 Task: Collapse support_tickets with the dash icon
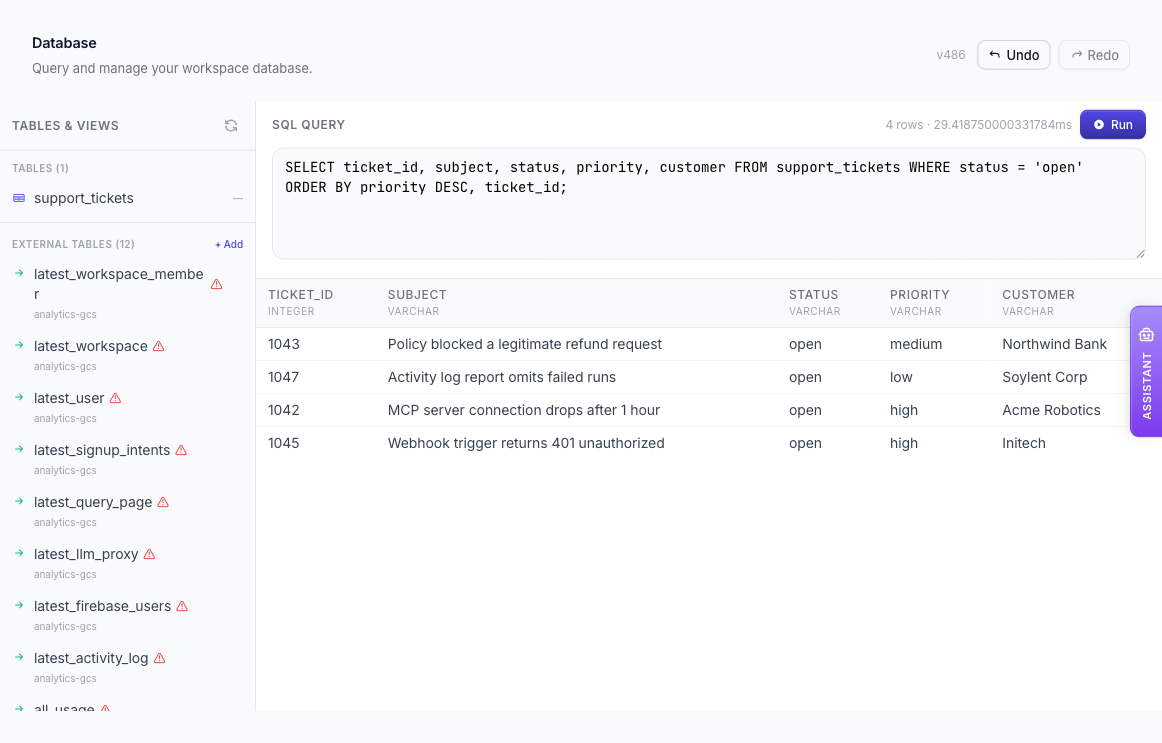(x=238, y=199)
